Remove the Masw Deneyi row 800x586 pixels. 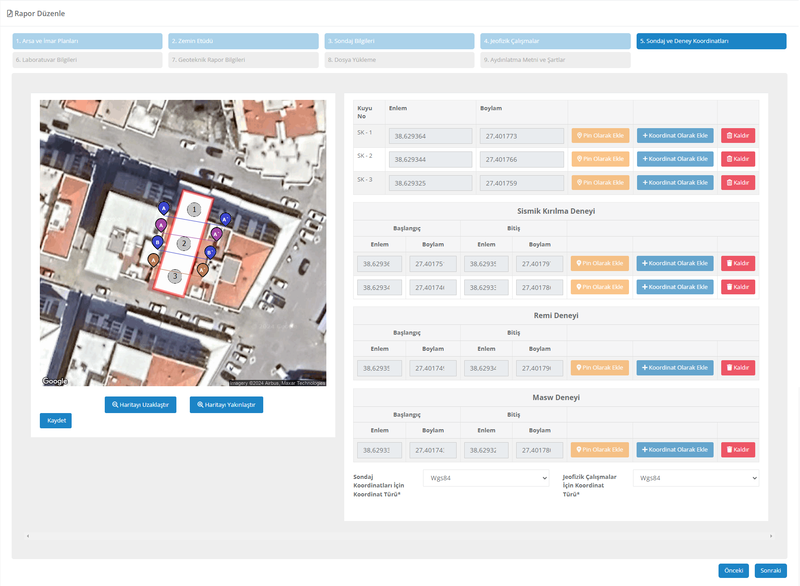pos(737,450)
